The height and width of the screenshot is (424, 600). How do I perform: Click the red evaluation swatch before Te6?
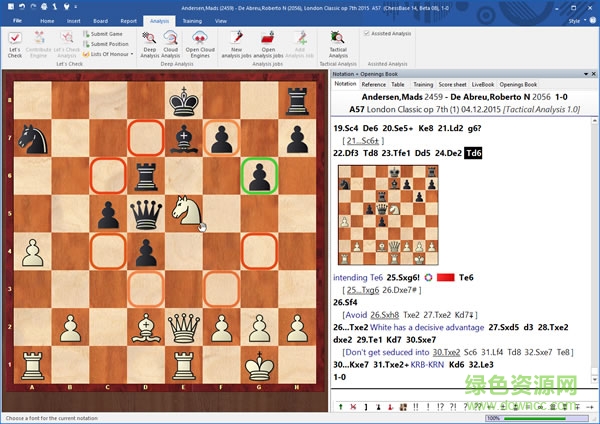(445, 277)
